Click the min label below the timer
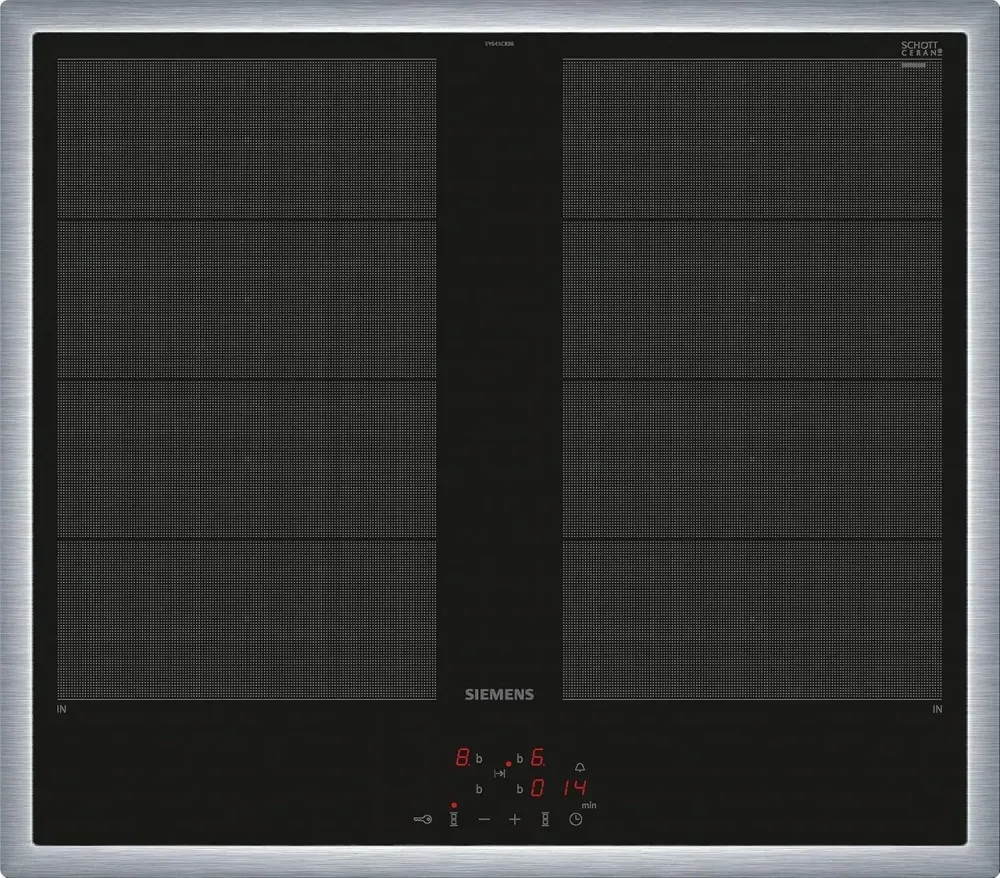Image resolution: width=1000 pixels, height=878 pixels. click(589, 804)
